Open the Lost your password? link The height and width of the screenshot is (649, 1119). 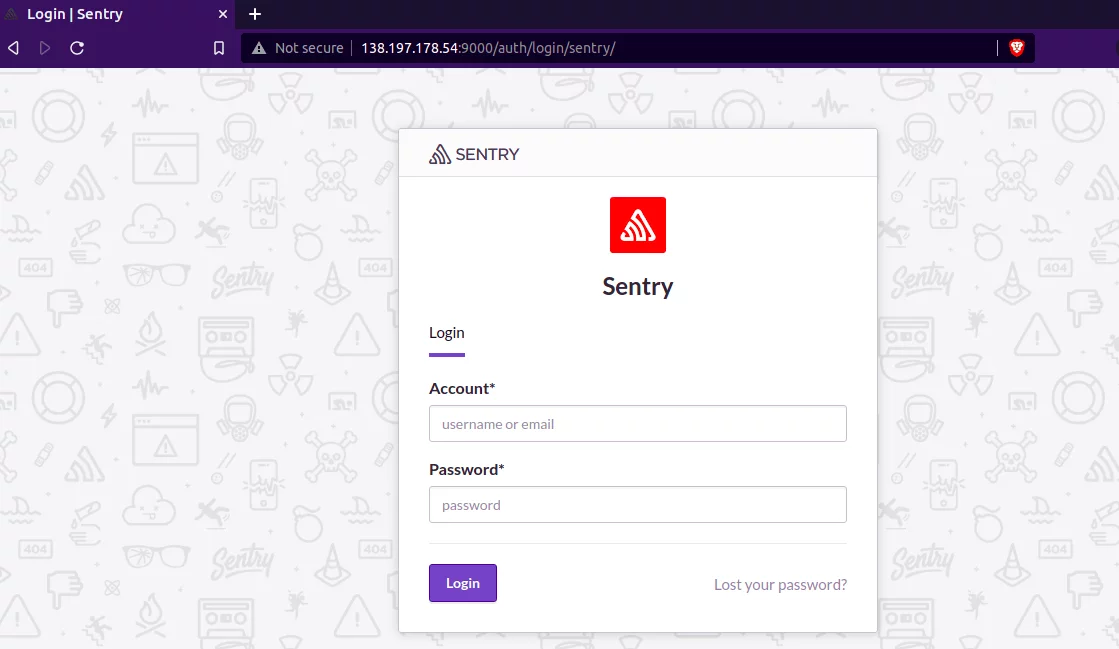click(x=780, y=585)
